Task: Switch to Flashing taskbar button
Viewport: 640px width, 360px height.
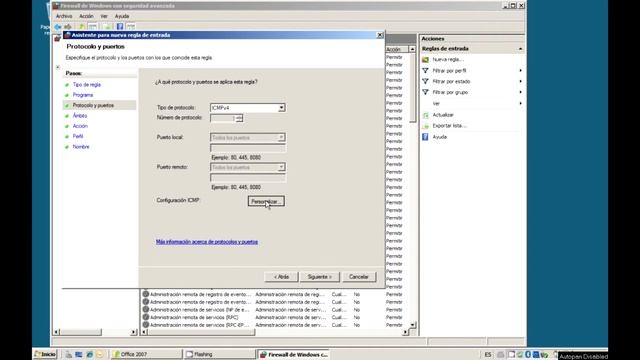Action: [220, 354]
